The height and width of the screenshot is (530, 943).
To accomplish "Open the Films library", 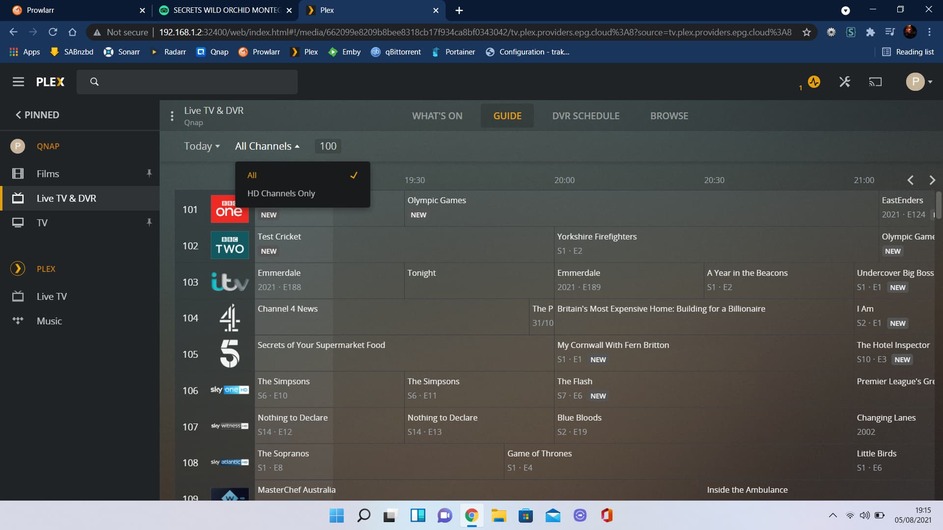I will pos(48,174).
